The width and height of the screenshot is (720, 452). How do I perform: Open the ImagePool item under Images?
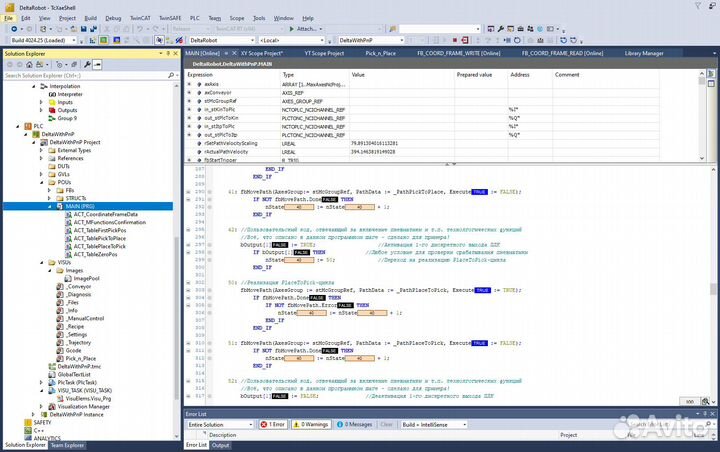point(87,277)
